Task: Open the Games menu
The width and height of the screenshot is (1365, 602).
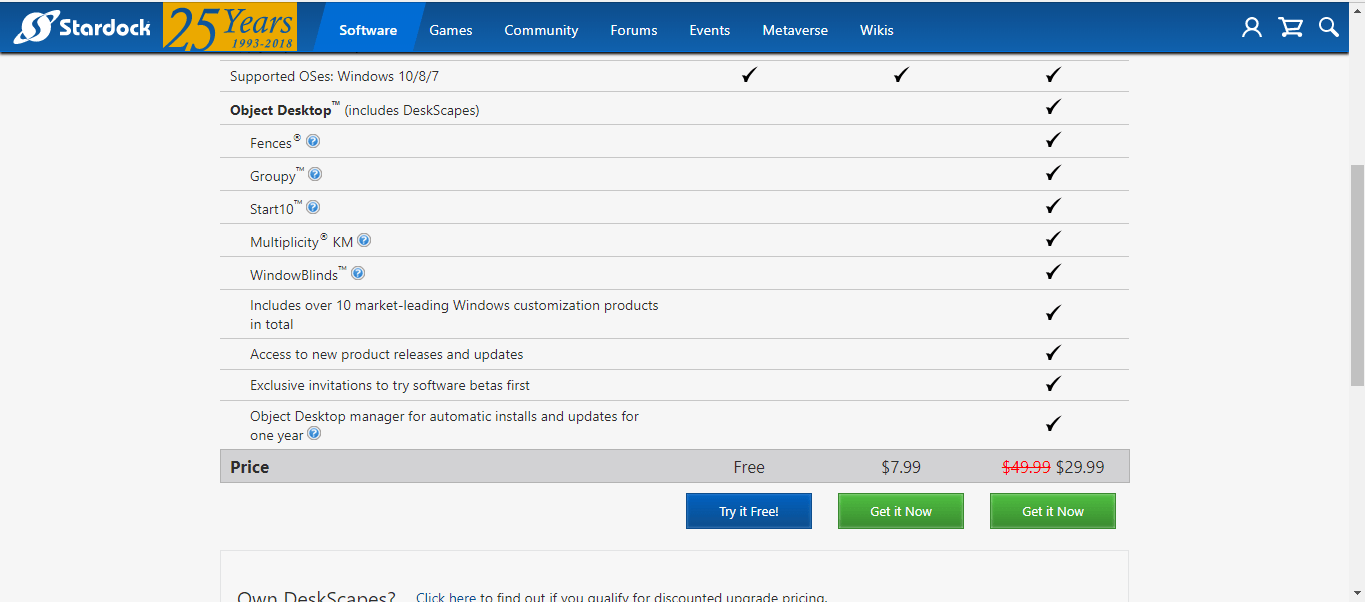Action: click(x=451, y=30)
